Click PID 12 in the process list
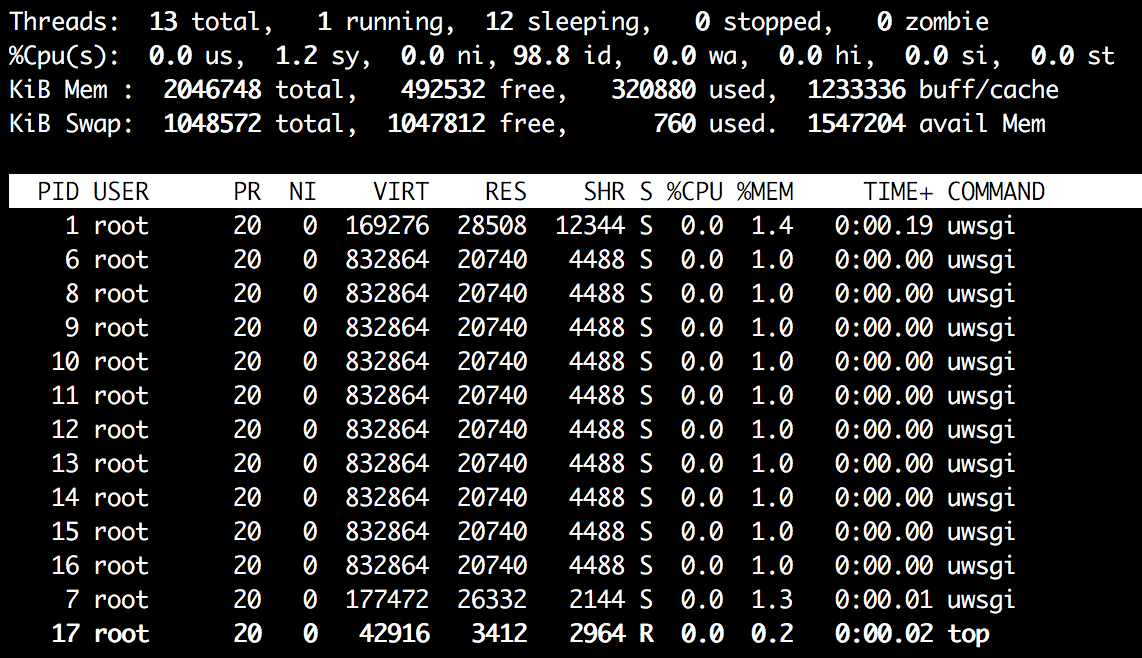 pyautogui.click(x=65, y=429)
